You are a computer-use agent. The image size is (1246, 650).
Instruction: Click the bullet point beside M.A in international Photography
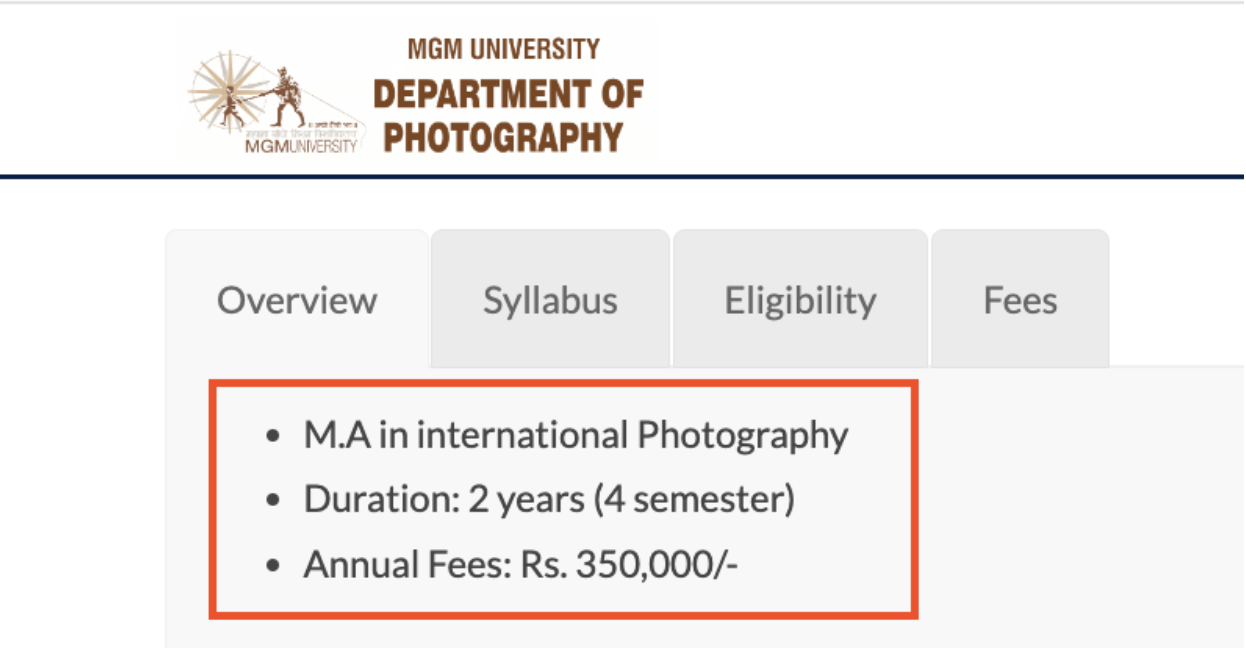(271, 434)
